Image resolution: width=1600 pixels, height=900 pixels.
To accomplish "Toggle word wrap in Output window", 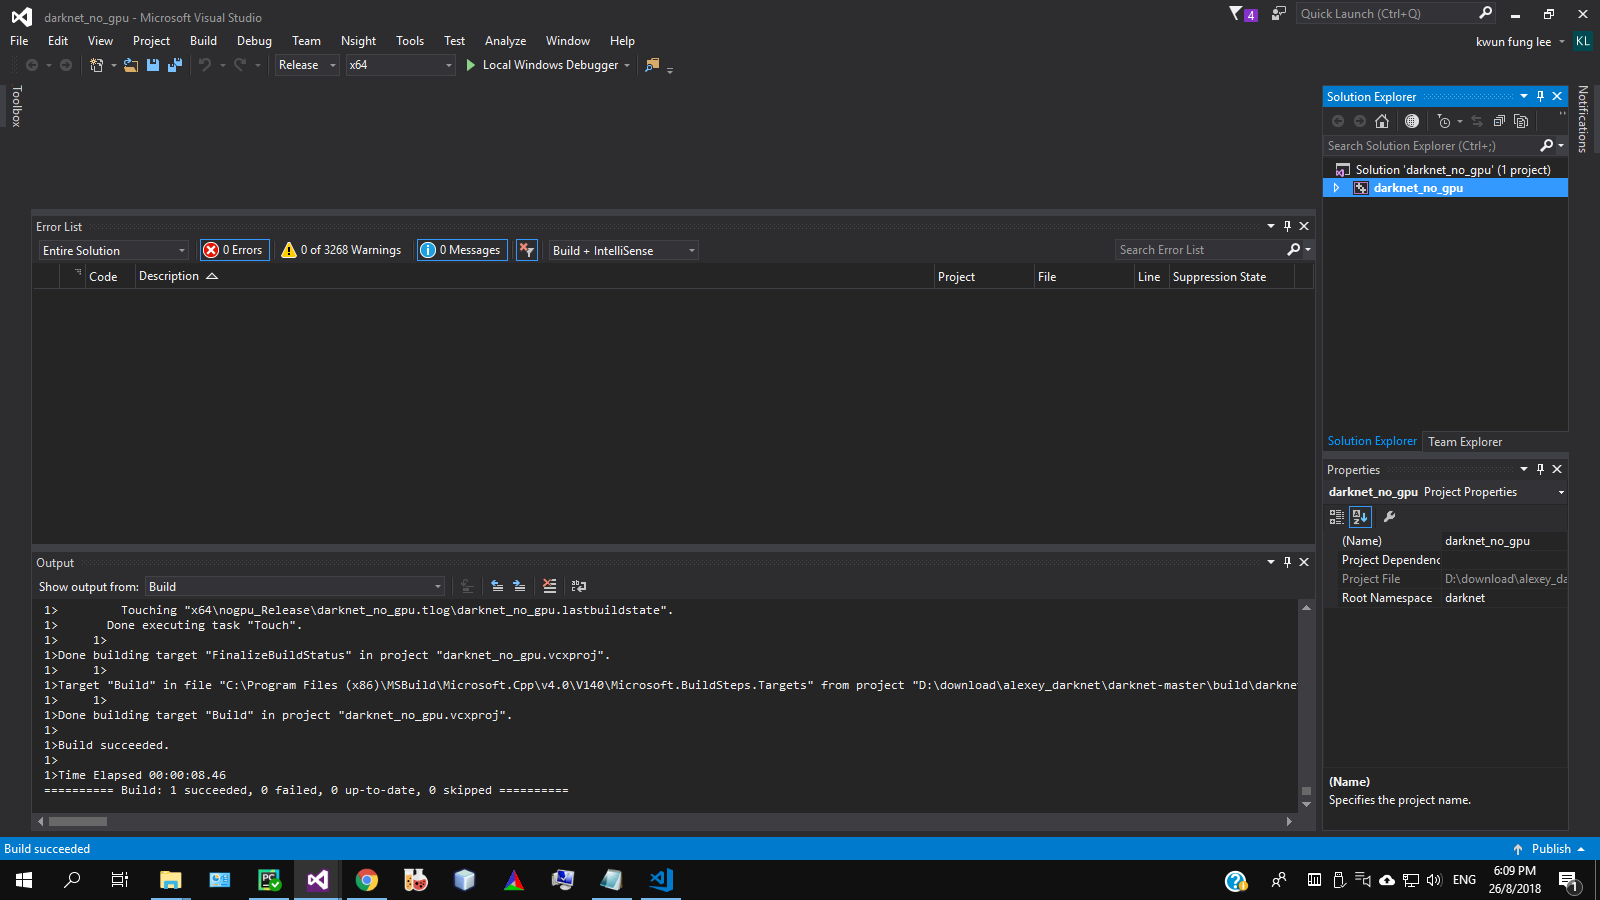I will (579, 586).
